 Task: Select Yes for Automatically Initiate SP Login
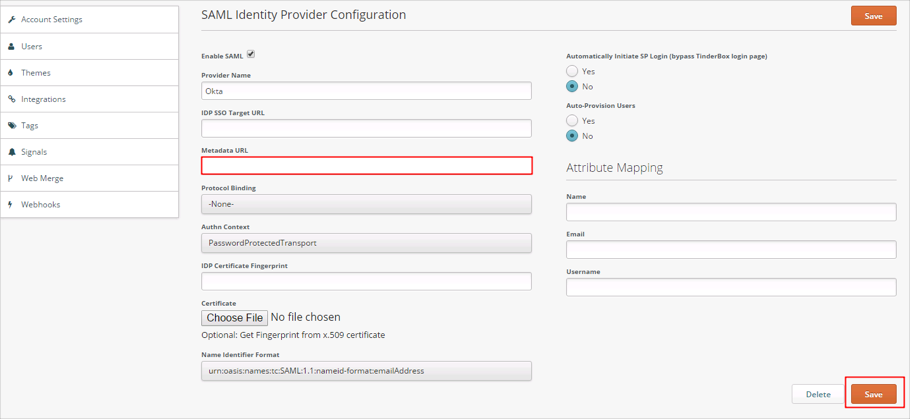click(x=572, y=72)
